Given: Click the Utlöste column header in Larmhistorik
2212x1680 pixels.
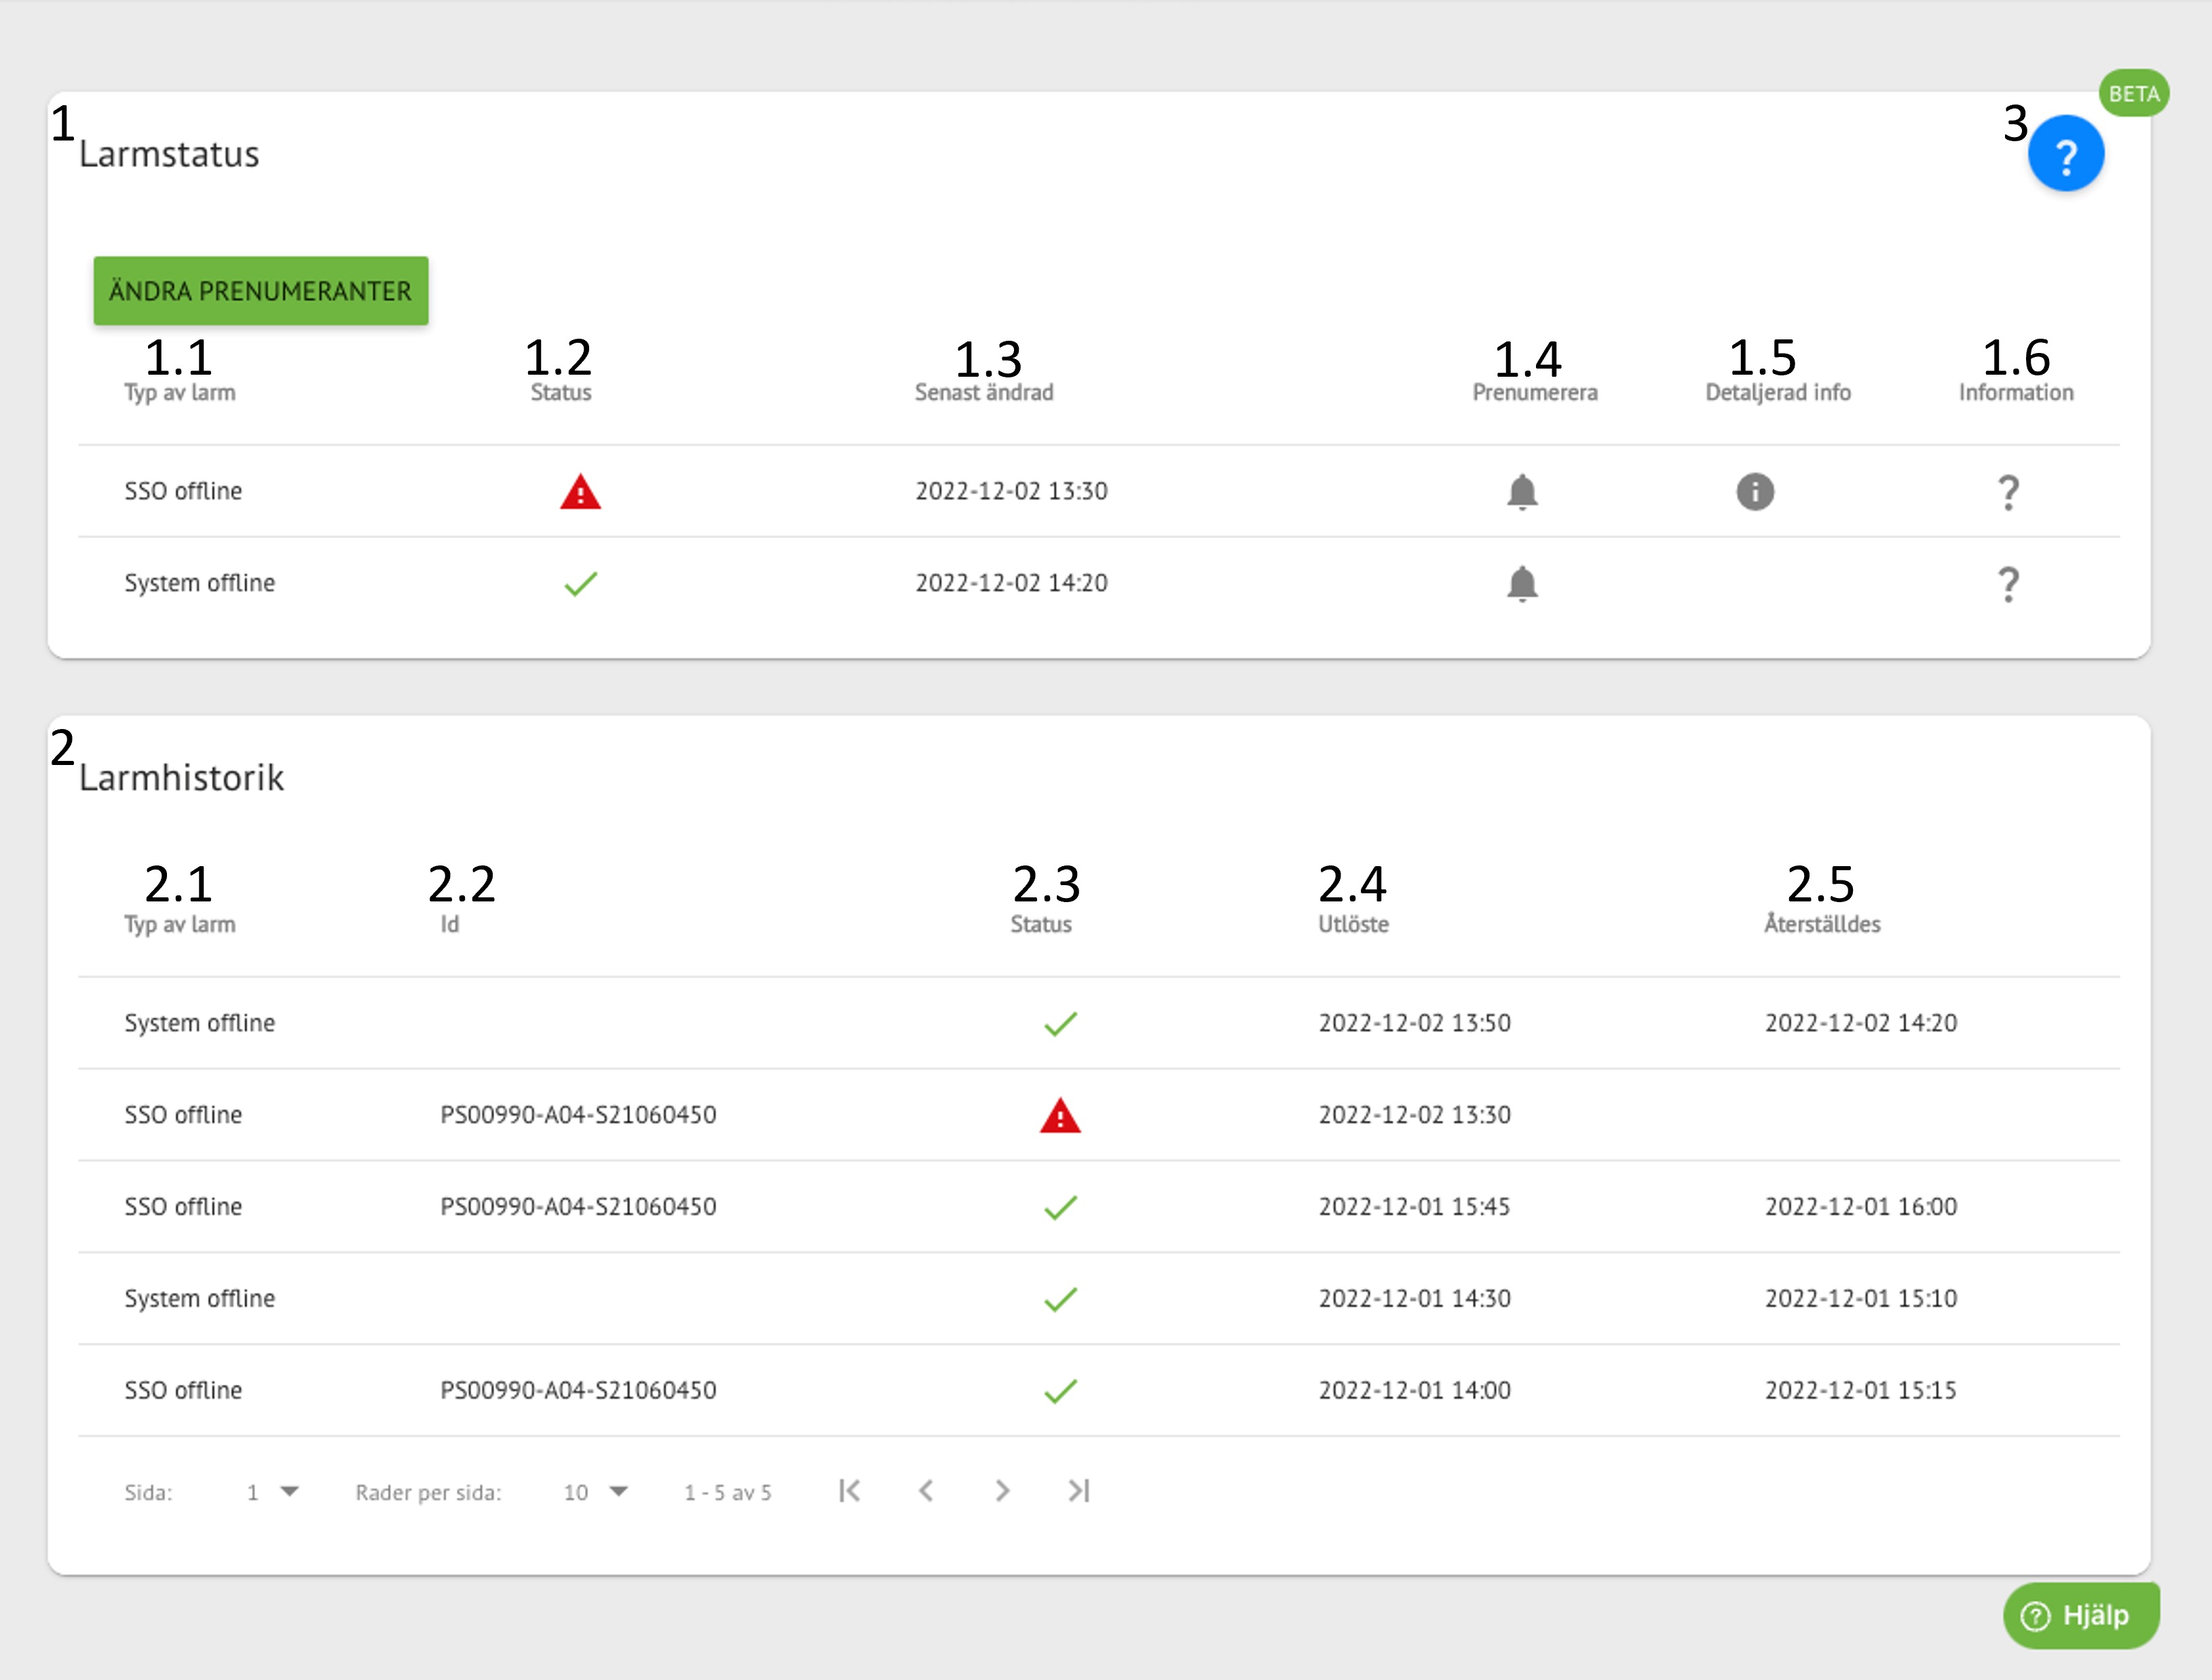Looking at the screenshot, I should [x=1353, y=924].
